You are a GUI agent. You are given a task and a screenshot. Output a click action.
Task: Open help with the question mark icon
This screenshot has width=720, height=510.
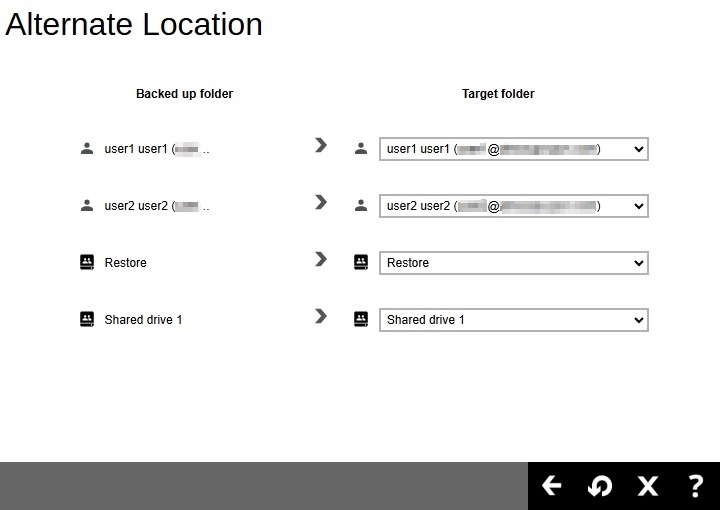696,486
